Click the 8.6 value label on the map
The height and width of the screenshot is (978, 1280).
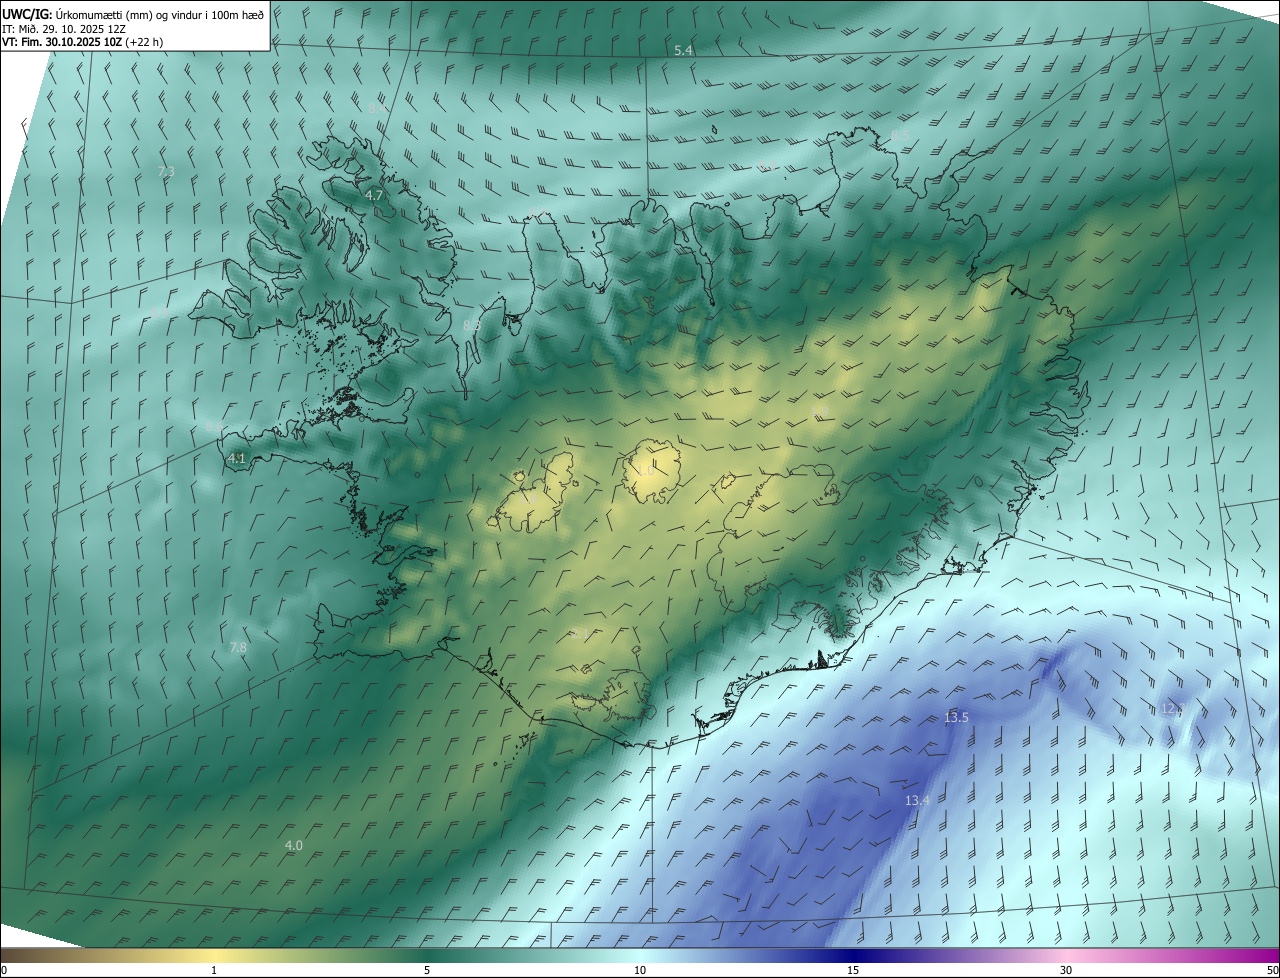(214, 427)
